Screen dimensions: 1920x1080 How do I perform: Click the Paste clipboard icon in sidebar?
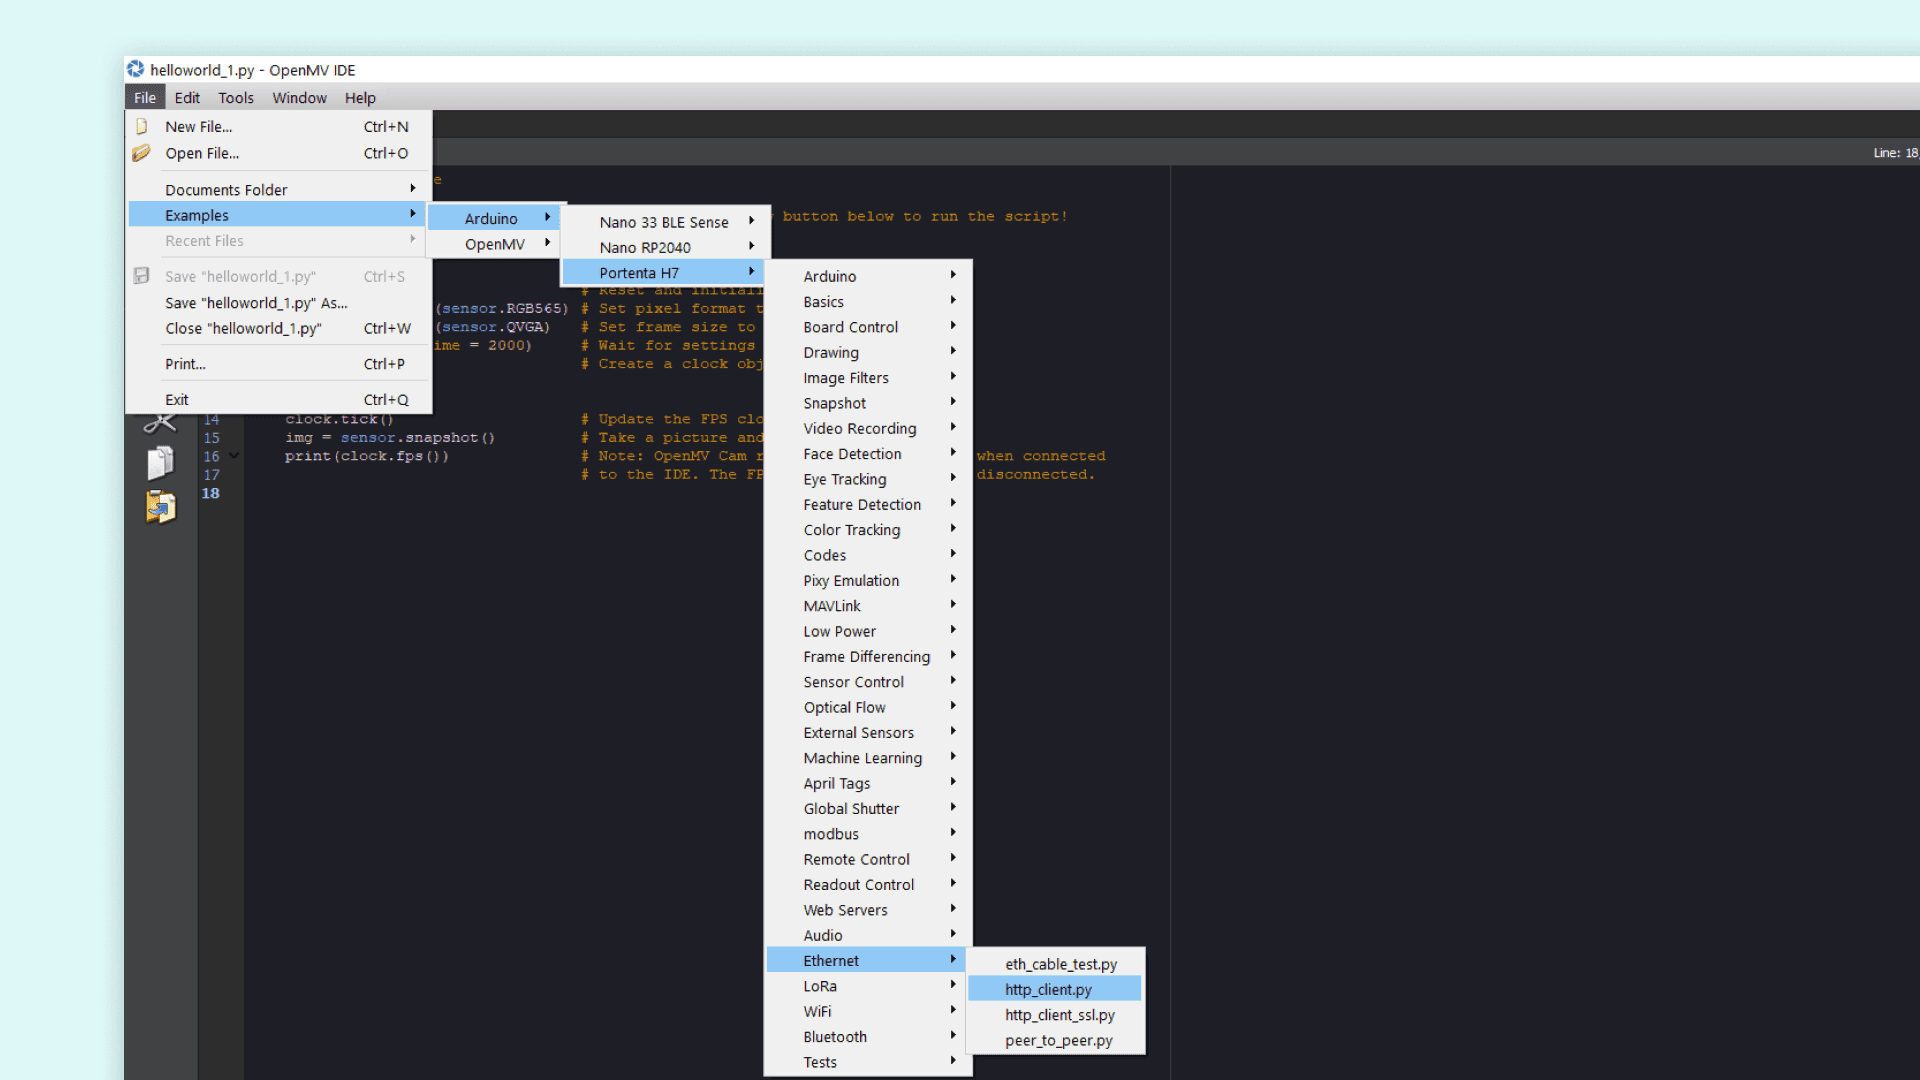pos(160,507)
